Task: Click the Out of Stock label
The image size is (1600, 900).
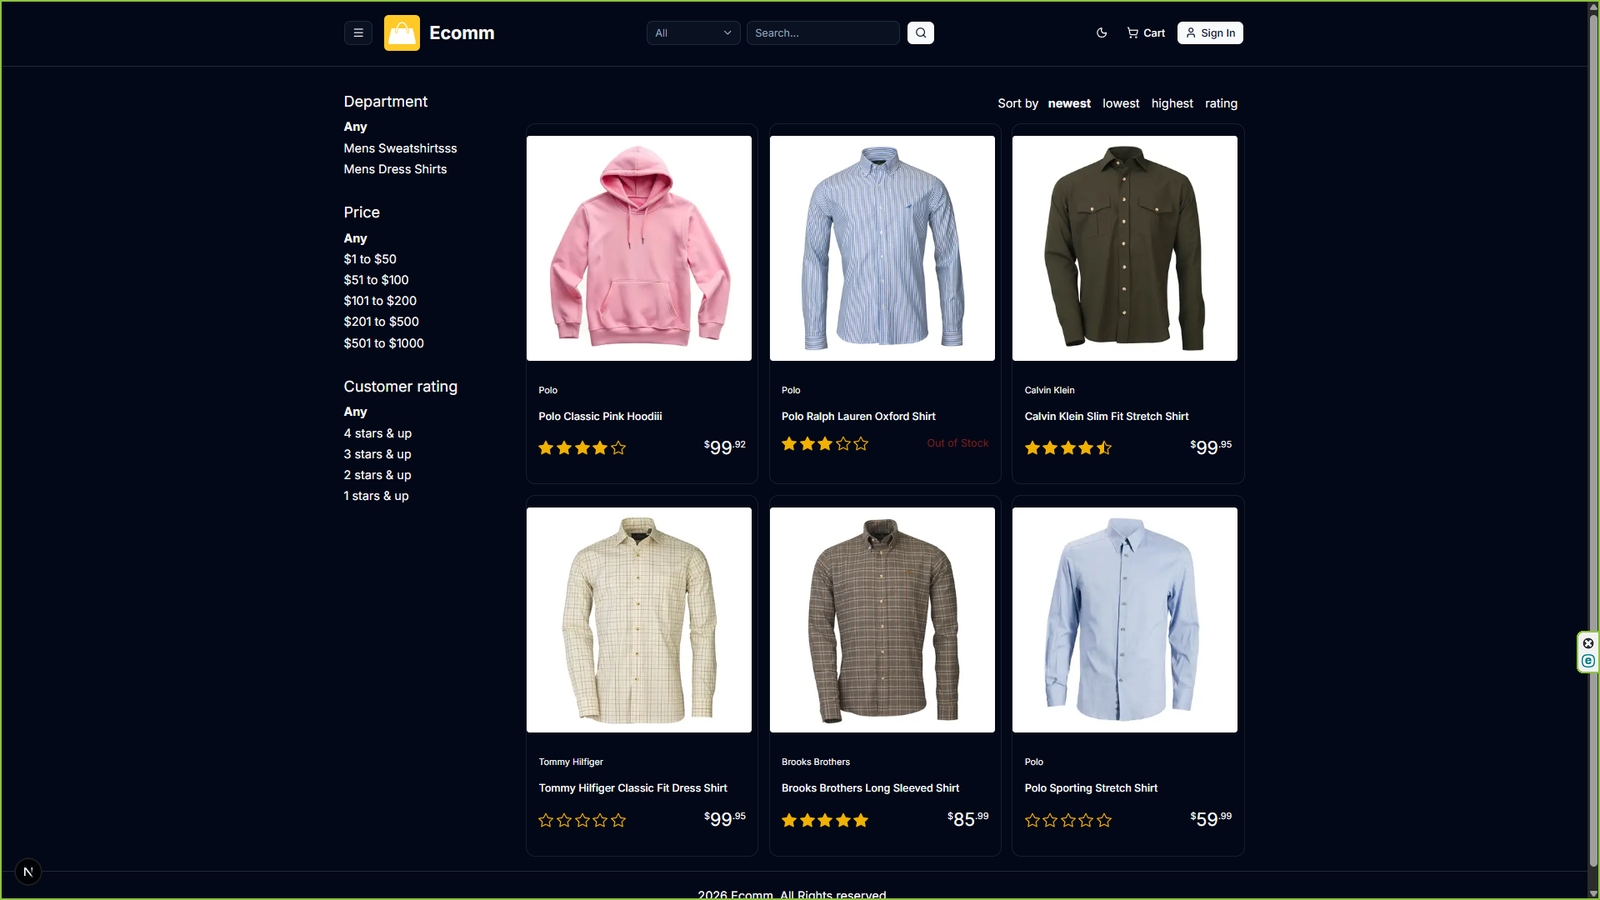Action: (x=957, y=443)
